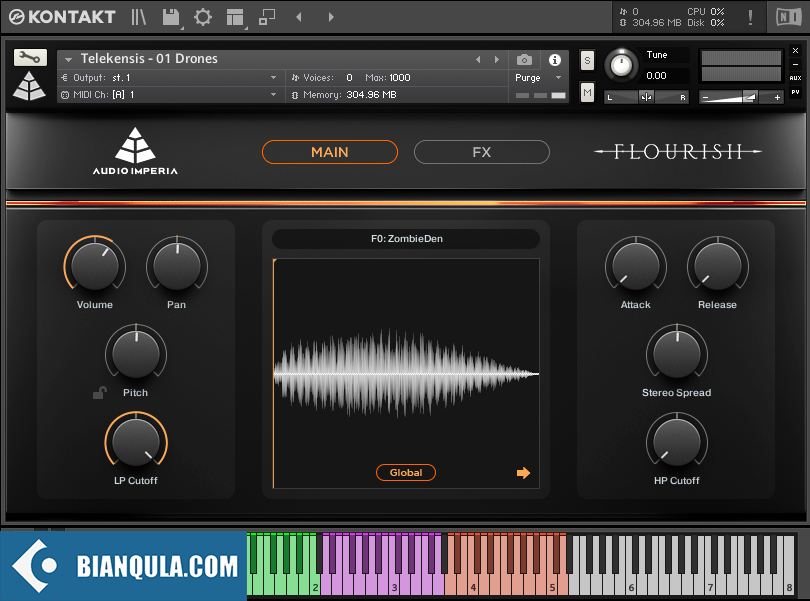Click the large Audio Imperia logo
The image size is (810, 601).
pos(135,151)
